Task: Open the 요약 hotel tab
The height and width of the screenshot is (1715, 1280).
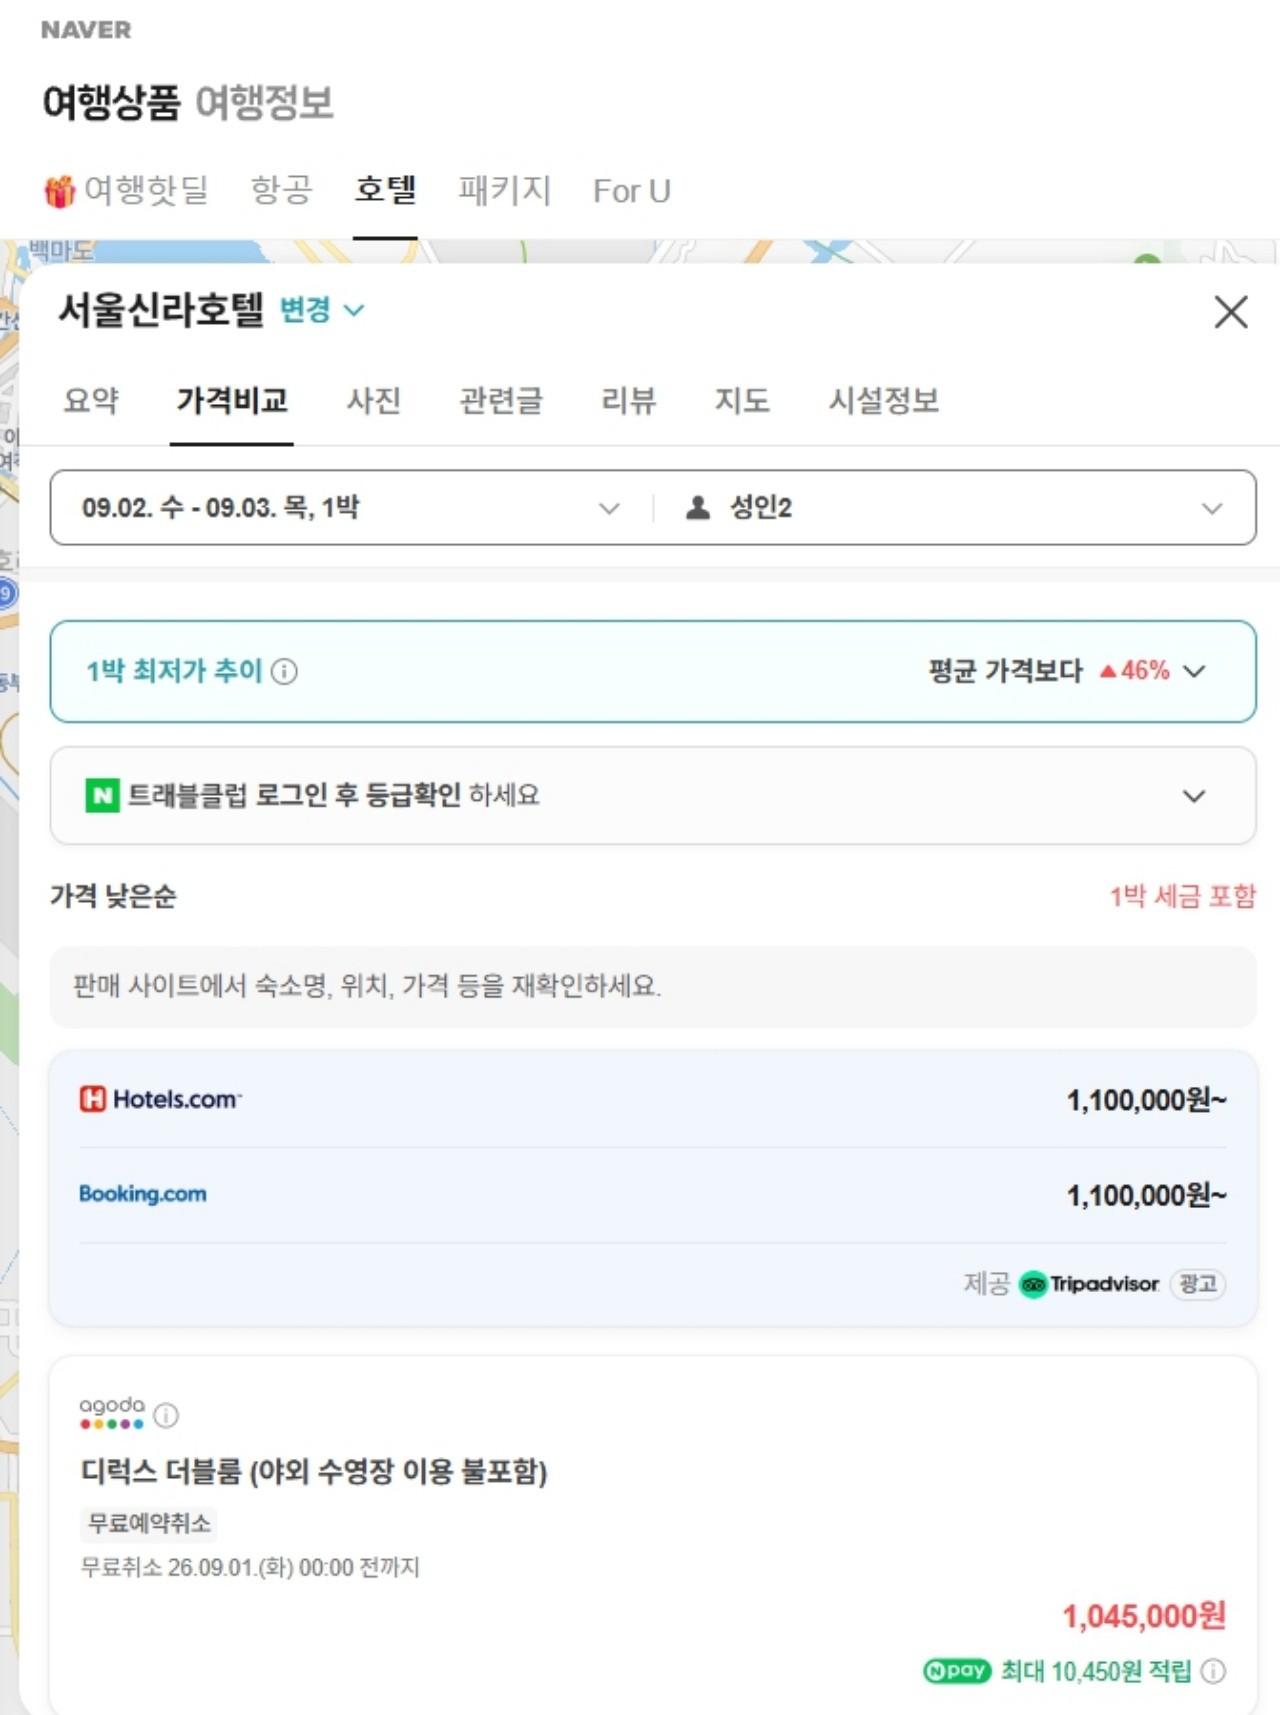Action: pos(91,400)
